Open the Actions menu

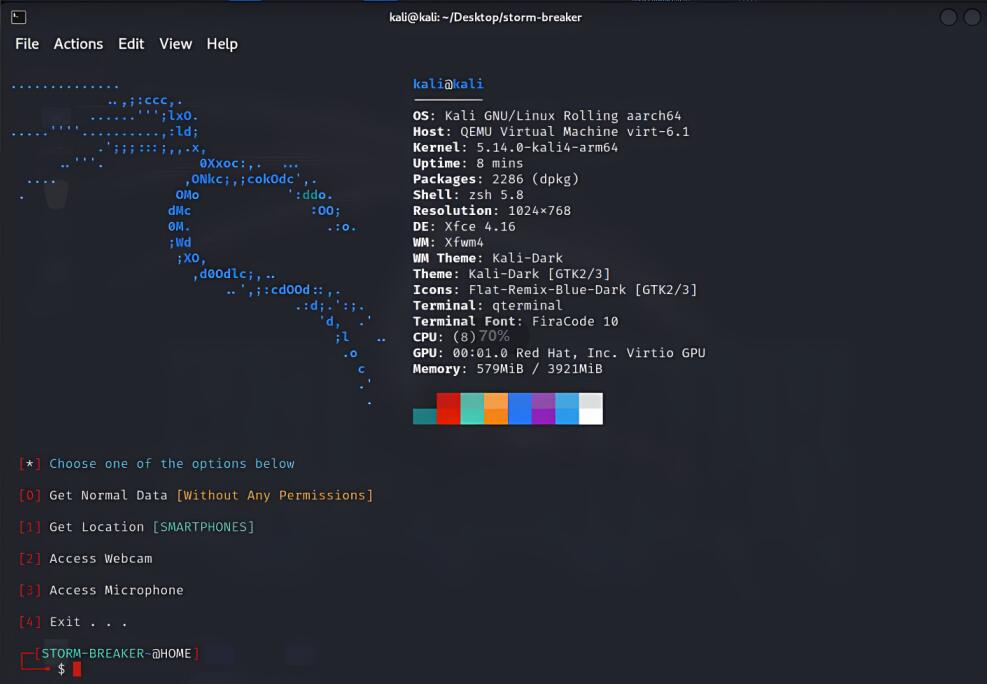78,44
